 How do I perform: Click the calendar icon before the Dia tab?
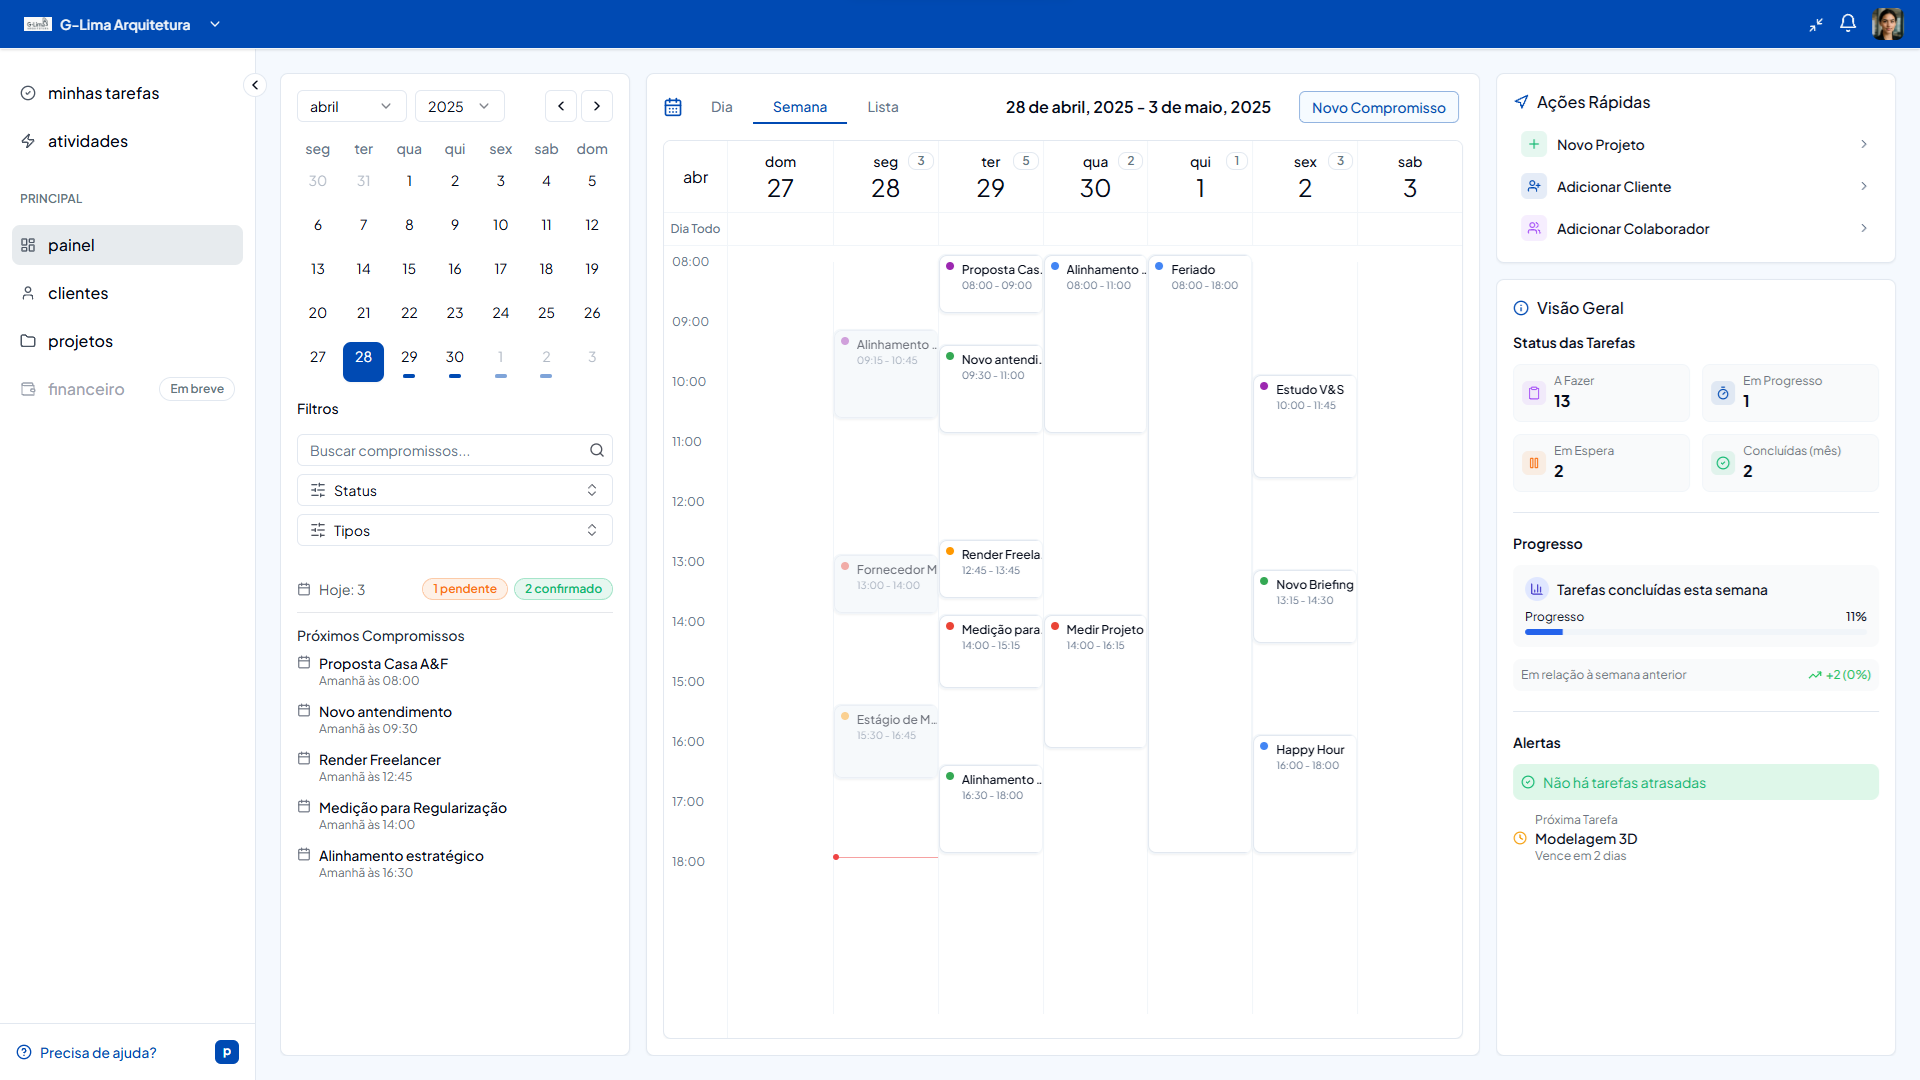coord(673,107)
